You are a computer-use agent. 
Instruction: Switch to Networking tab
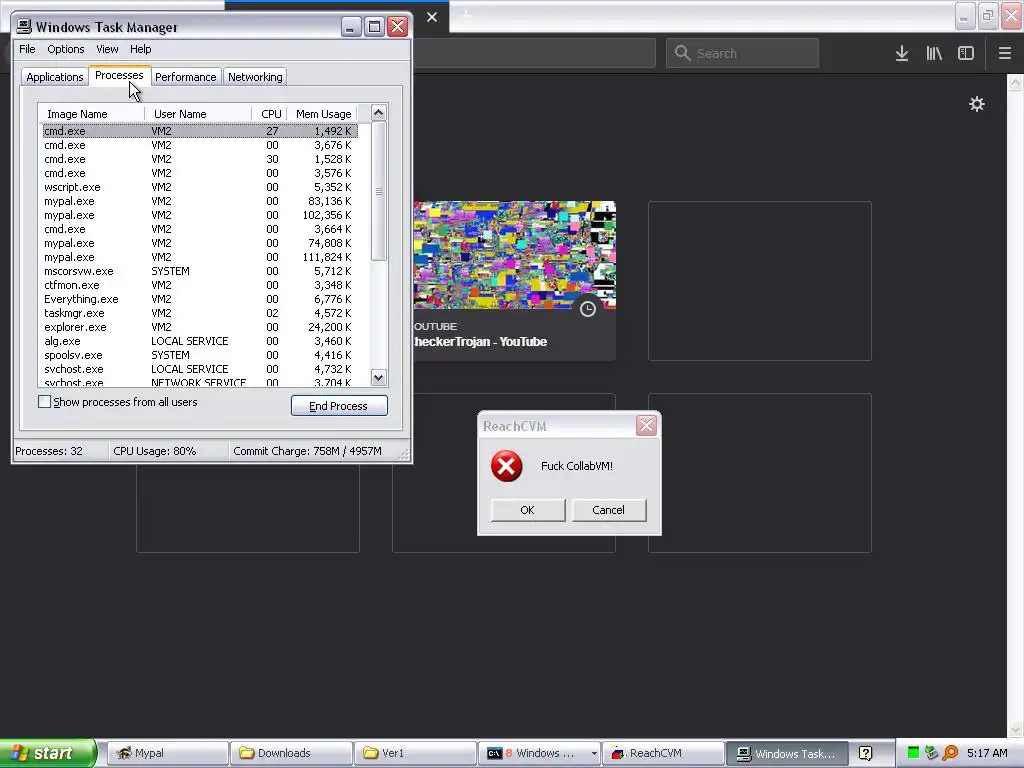(255, 77)
